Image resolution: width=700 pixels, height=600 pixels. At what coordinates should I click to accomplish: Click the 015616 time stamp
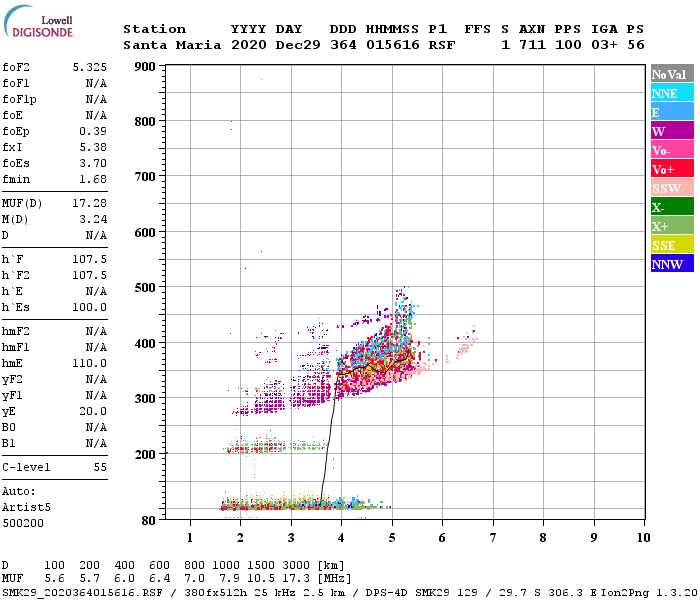tap(392, 45)
